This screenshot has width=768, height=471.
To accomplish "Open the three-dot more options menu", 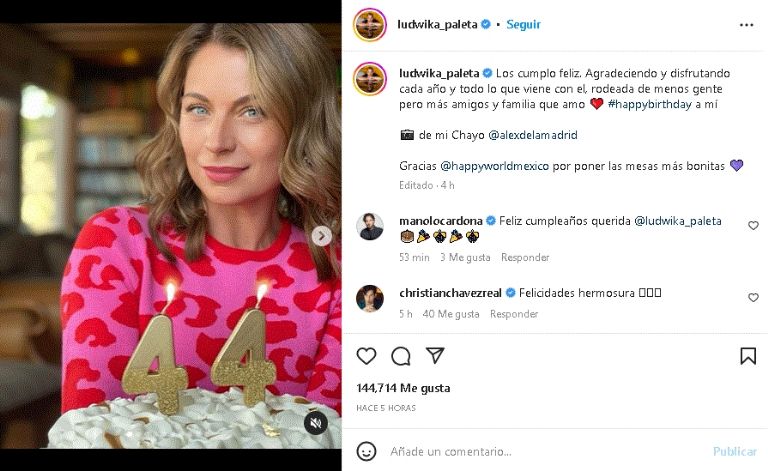I will (x=747, y=24).
